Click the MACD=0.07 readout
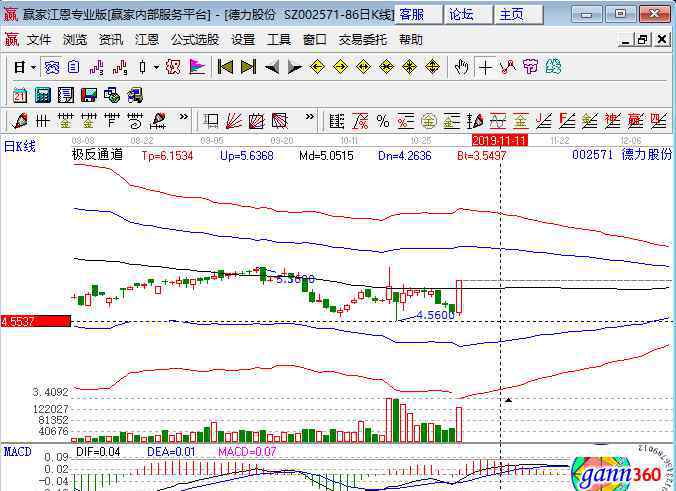This screenshot has width=676, height=491. (247, 452)
